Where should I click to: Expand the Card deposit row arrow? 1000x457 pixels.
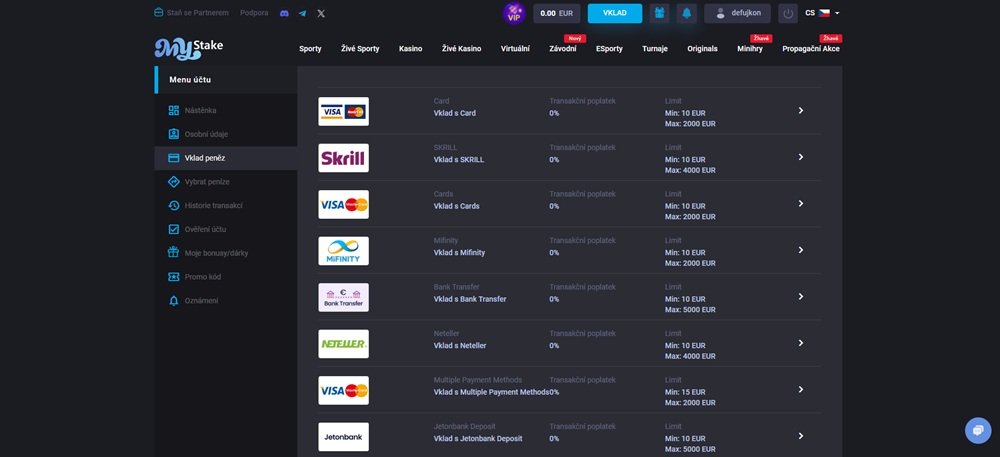tap(801, 110)
